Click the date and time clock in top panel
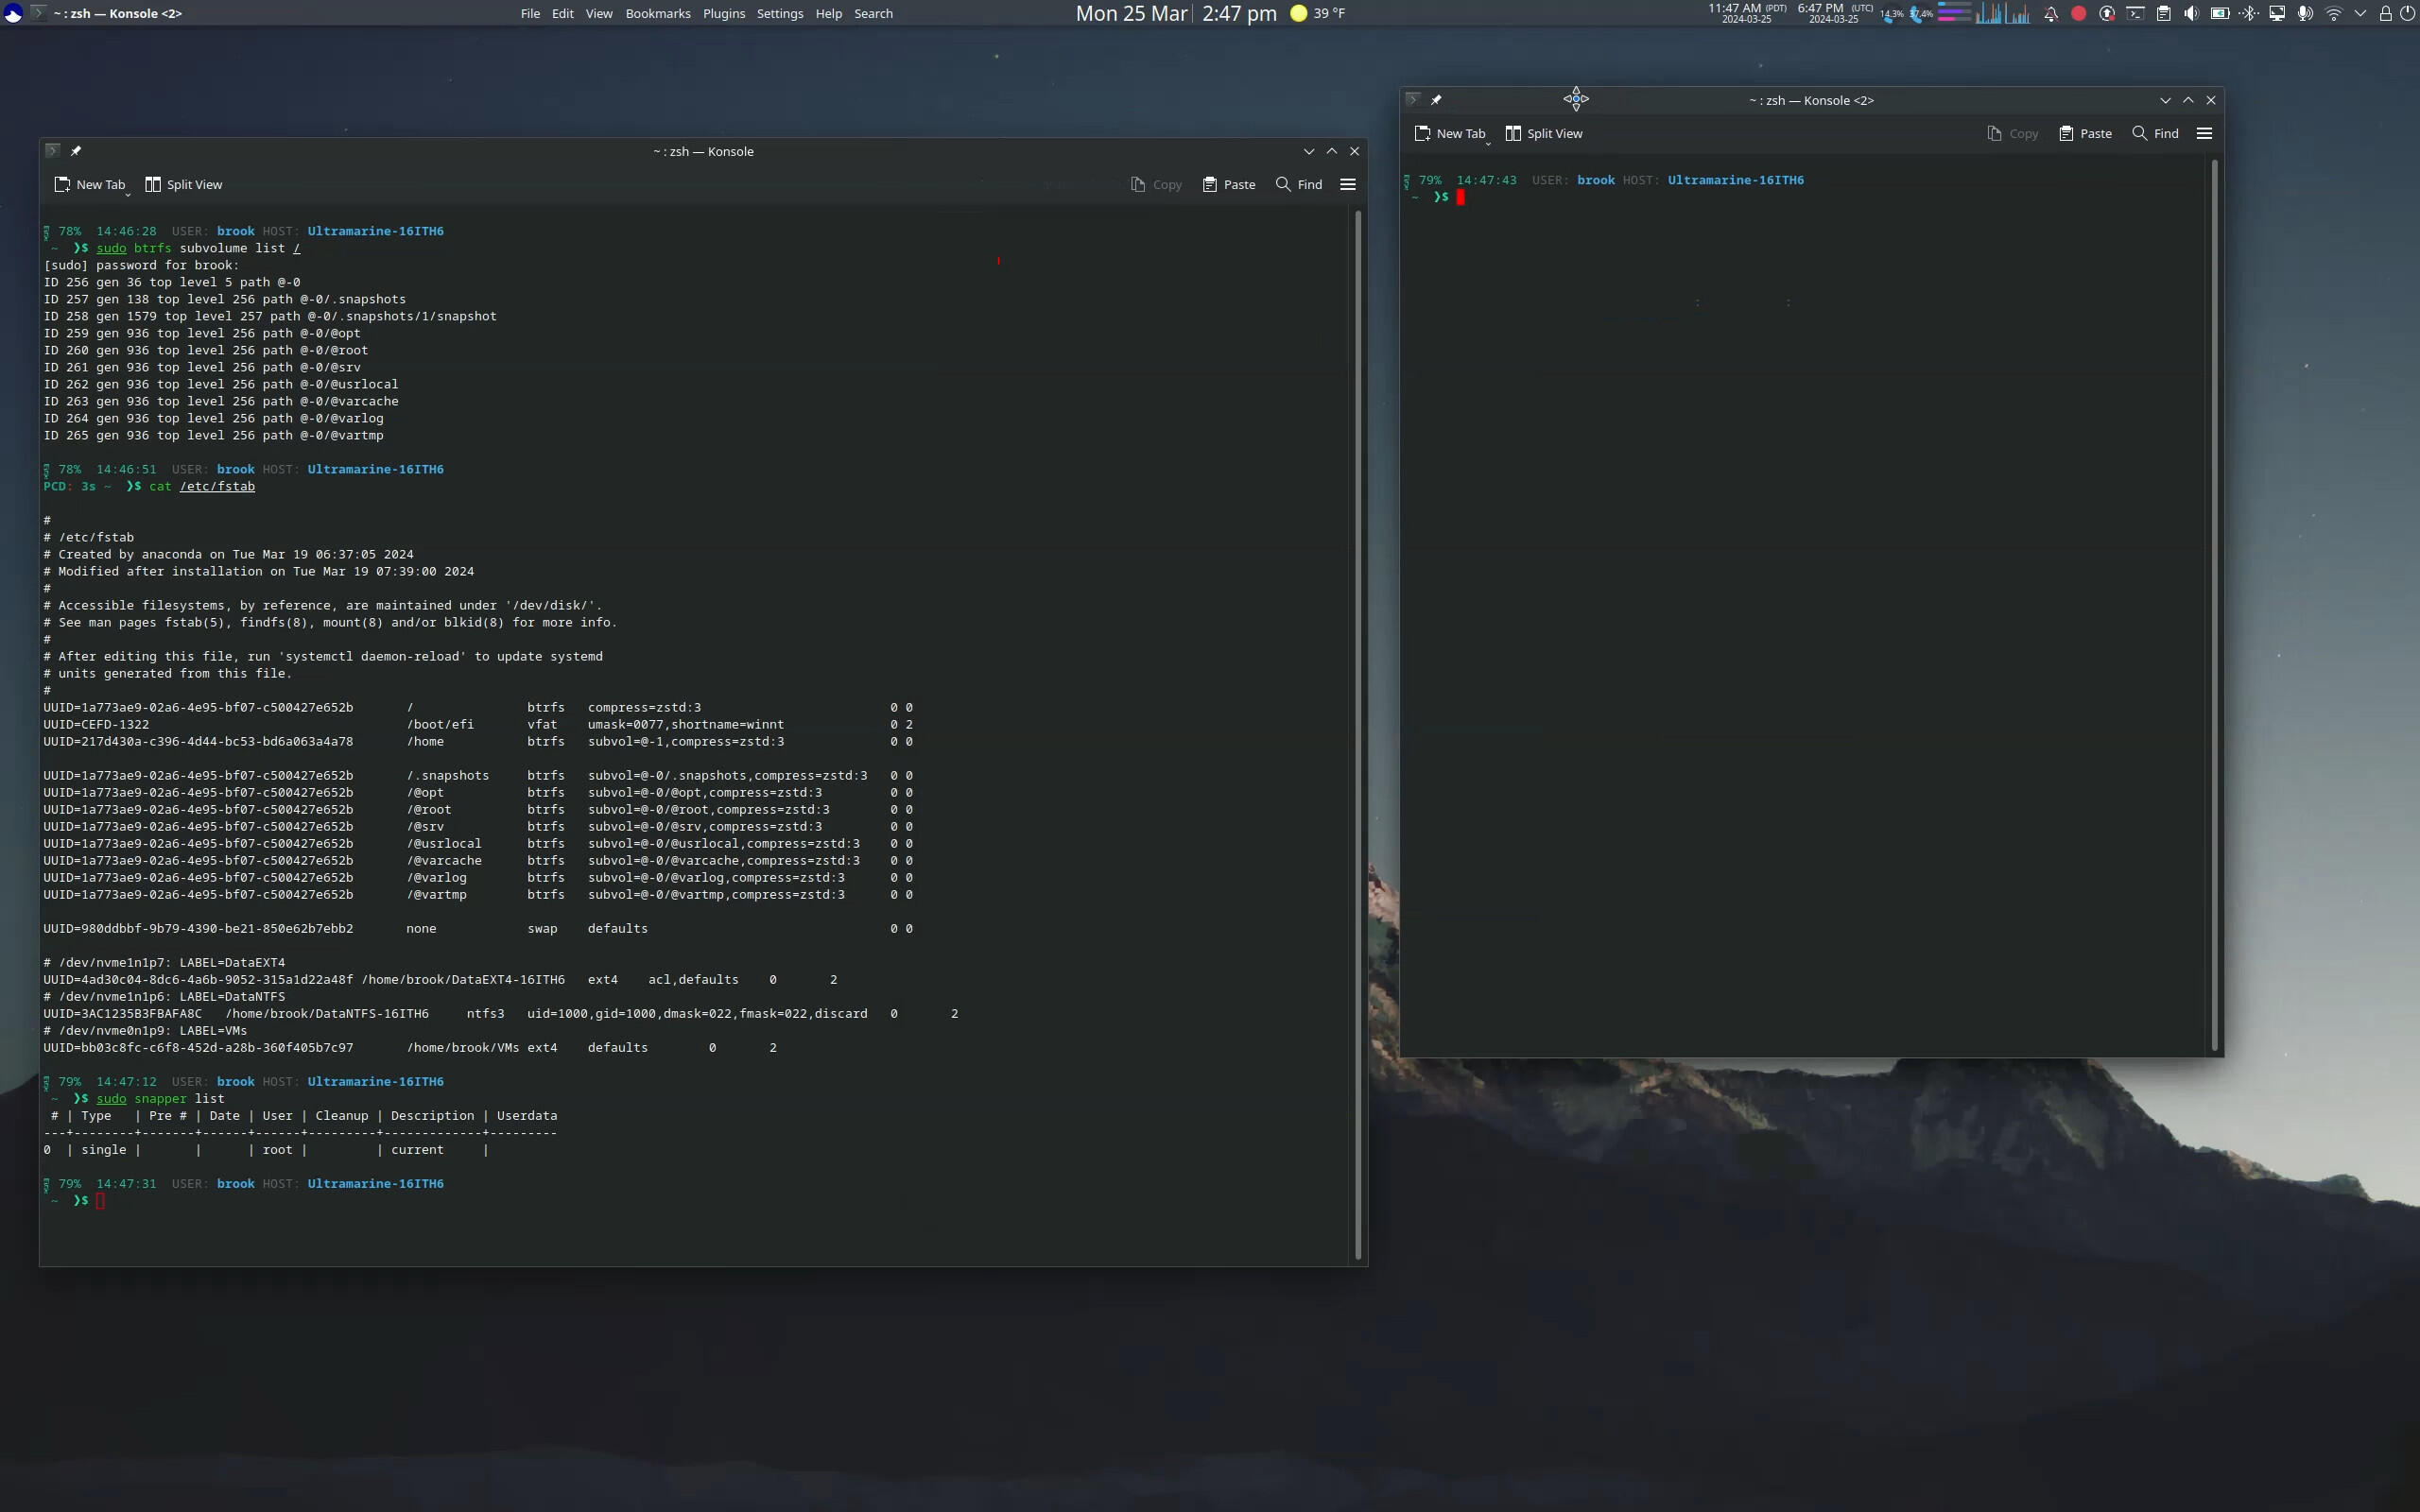 coord(1176,13)
